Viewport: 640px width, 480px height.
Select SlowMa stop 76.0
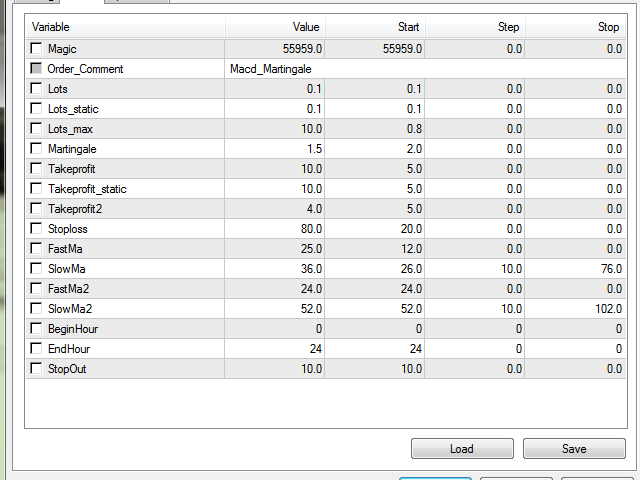(611, 269)
